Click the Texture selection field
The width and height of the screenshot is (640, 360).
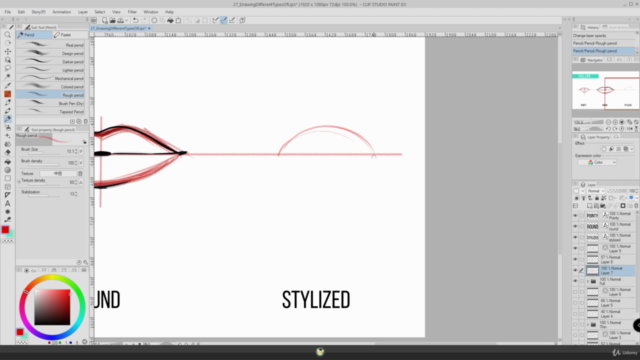tap(58, 173)
